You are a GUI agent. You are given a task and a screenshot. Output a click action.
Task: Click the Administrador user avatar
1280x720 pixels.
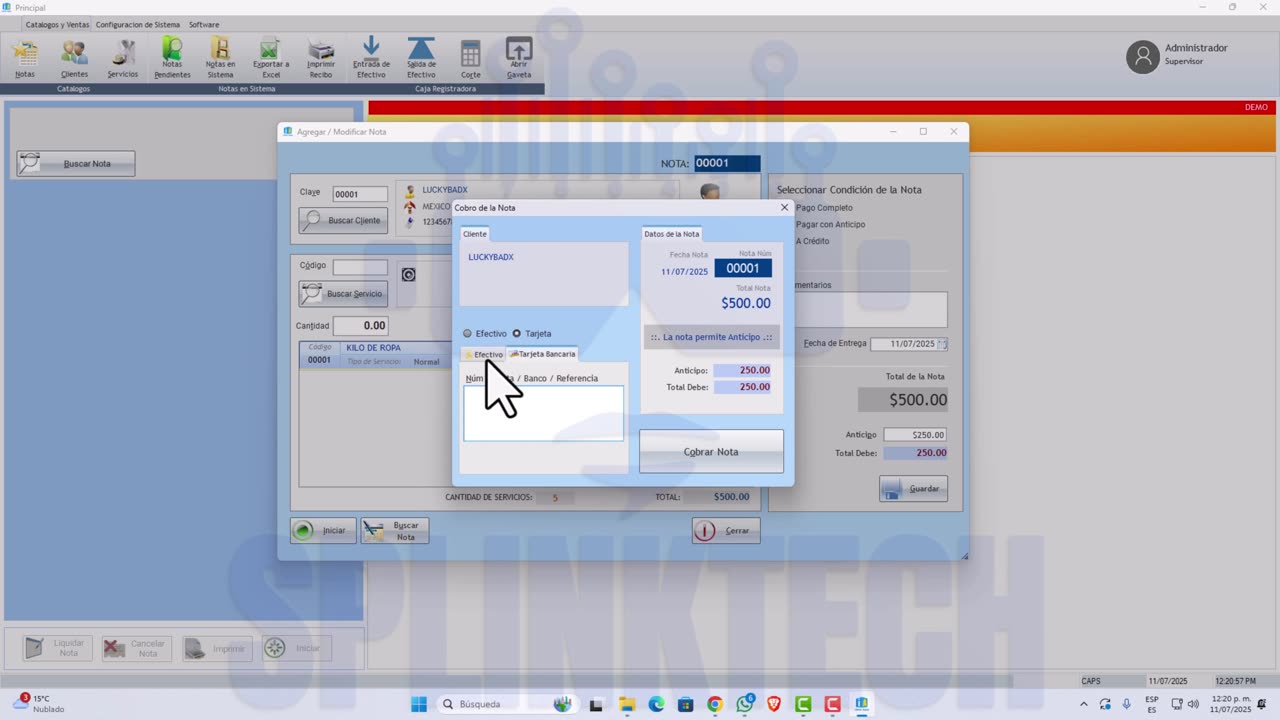(x=1143, y=57)
